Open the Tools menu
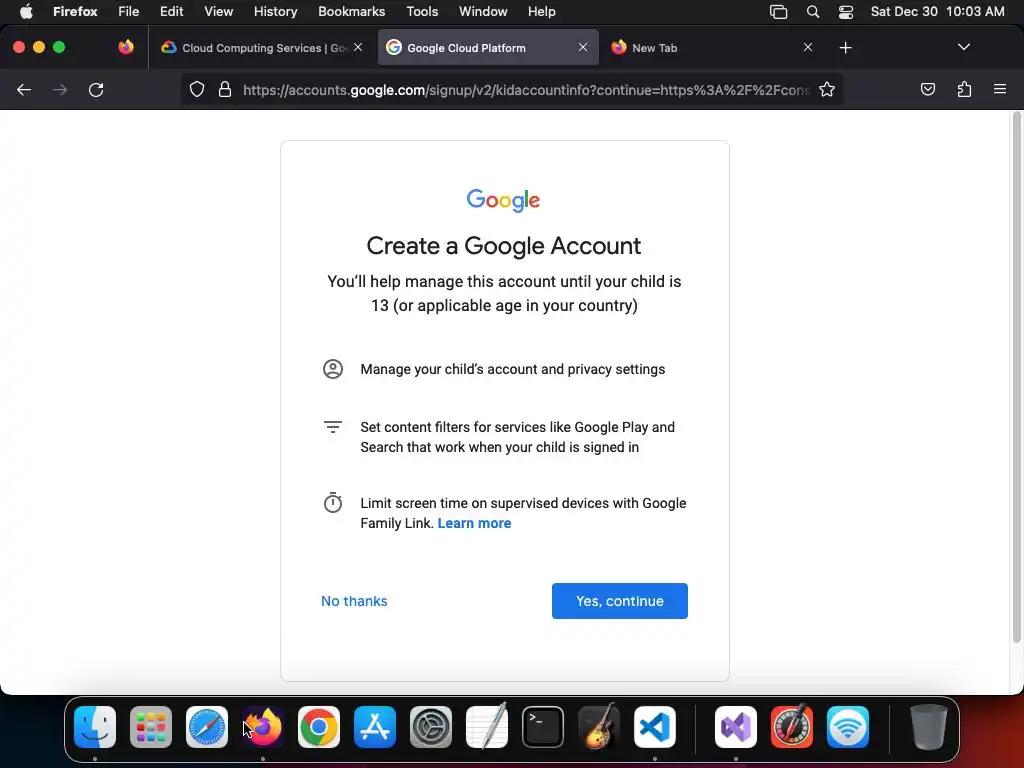Screen dimensions: 1024x768 [x=422, y=11]
